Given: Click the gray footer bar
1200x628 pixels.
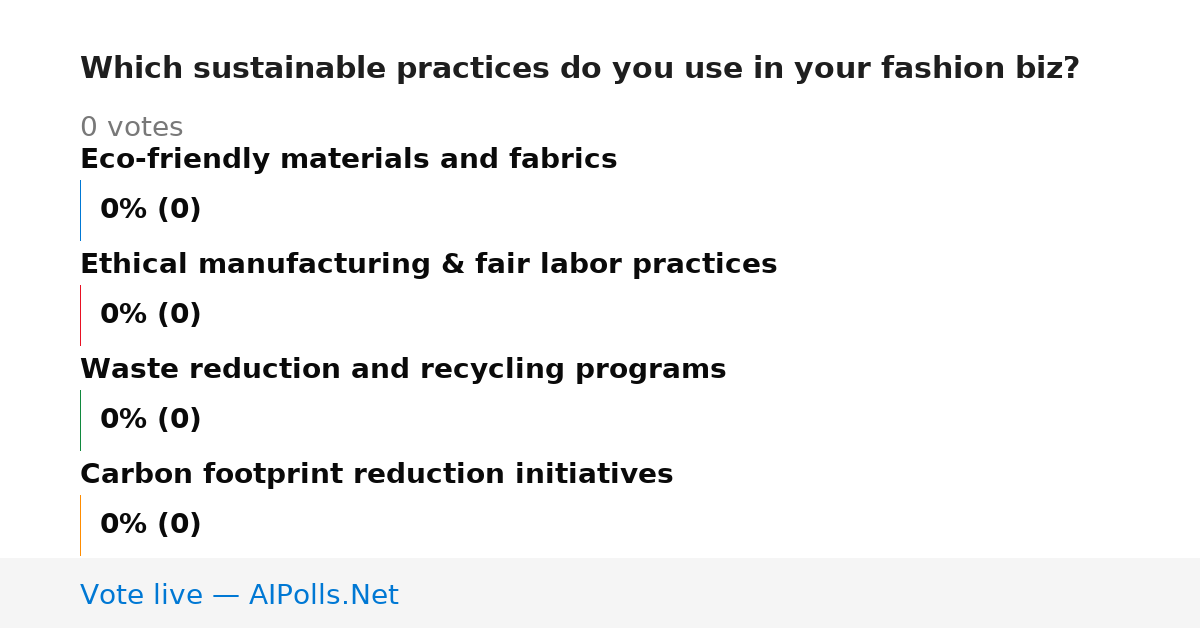Looking at the screenshot, I should (600, 593).
